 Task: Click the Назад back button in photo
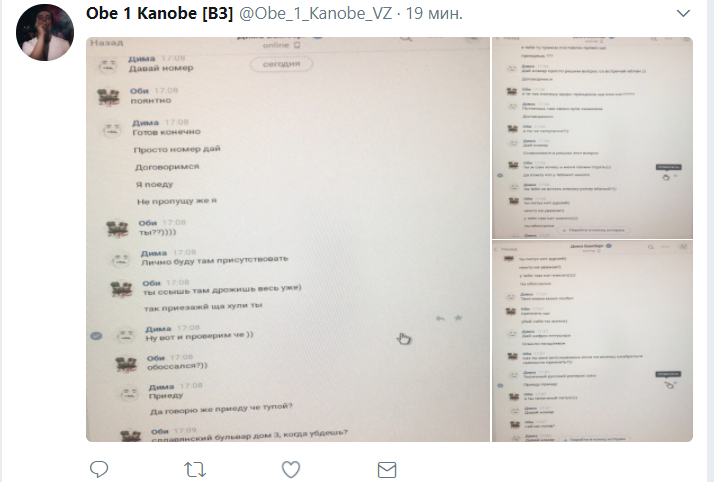[x=107, y=43]
